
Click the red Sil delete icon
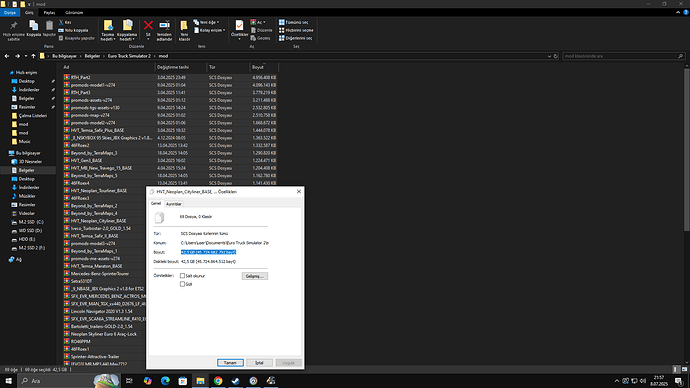[x=148, y=26]
